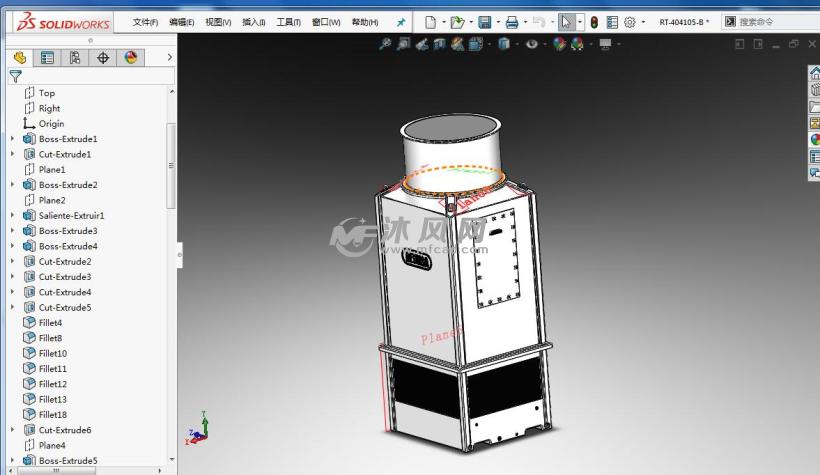Open dropdown arrow beside Select tool
The width and height of the screenshot is (820, 475).
click(x=579, y=22)
